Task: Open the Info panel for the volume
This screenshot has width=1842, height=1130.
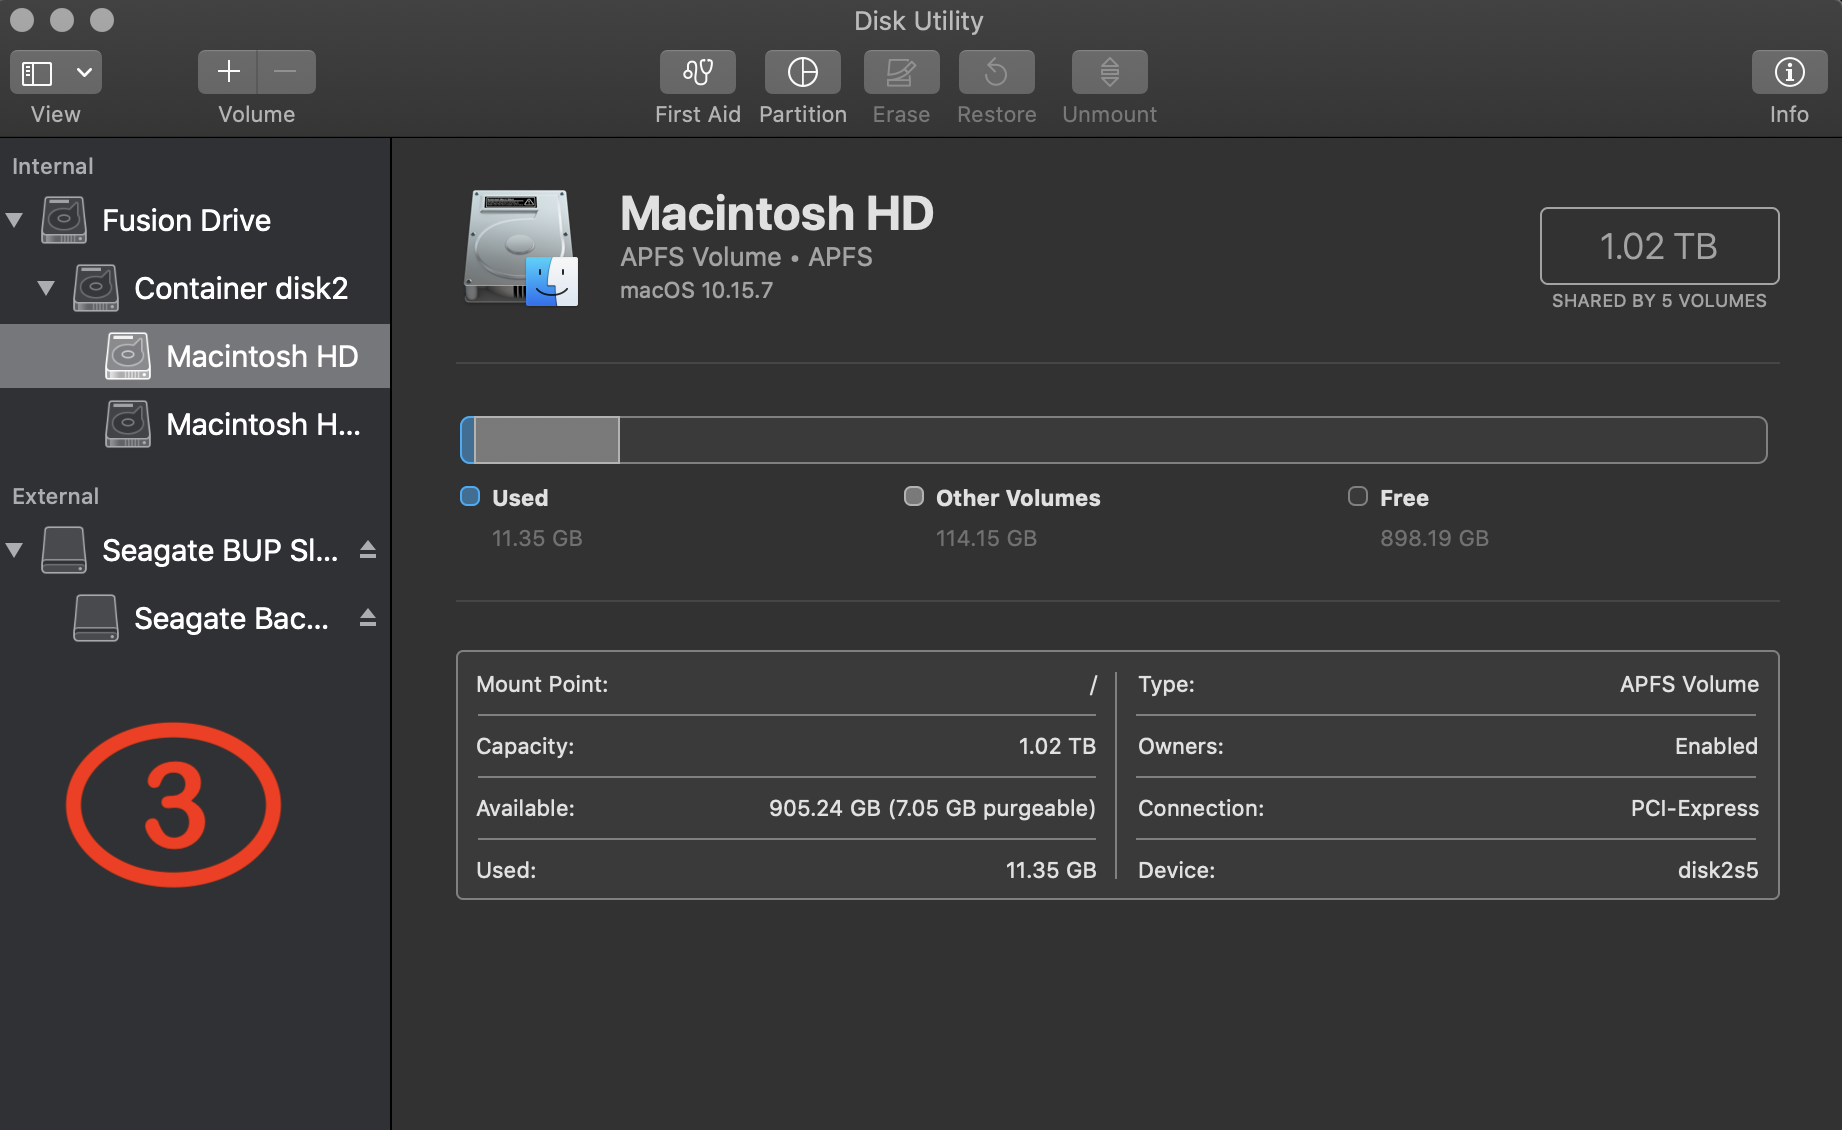Action: tap(1789, 72)
